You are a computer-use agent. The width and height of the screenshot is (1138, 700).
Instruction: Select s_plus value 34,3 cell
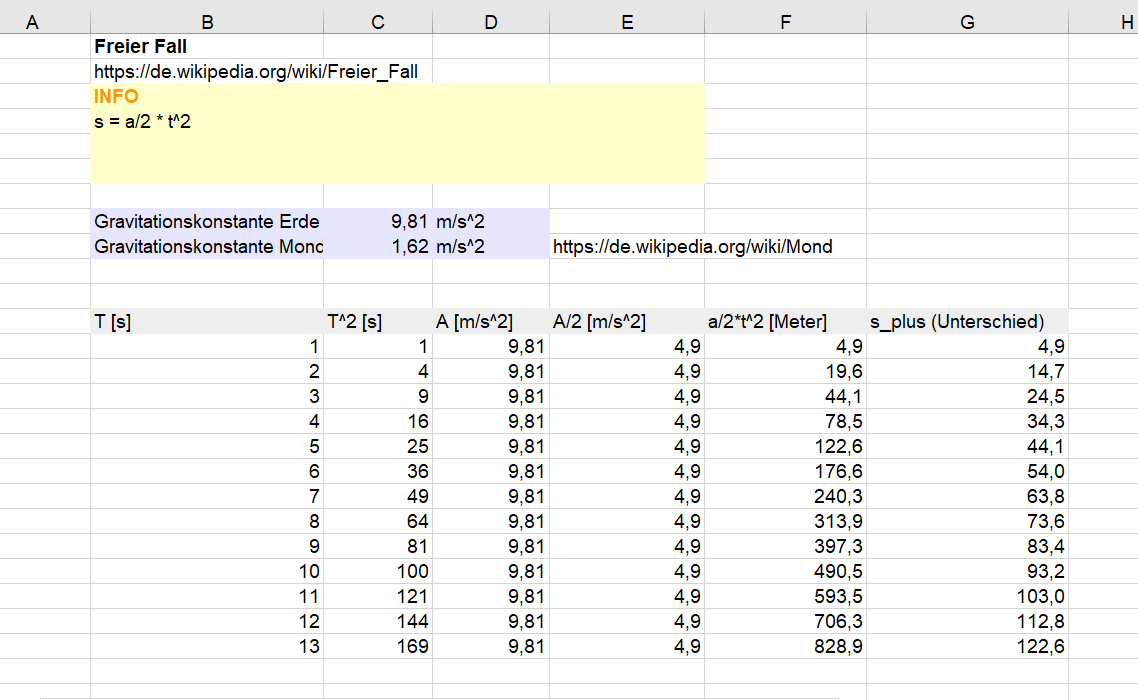[967, 421]
